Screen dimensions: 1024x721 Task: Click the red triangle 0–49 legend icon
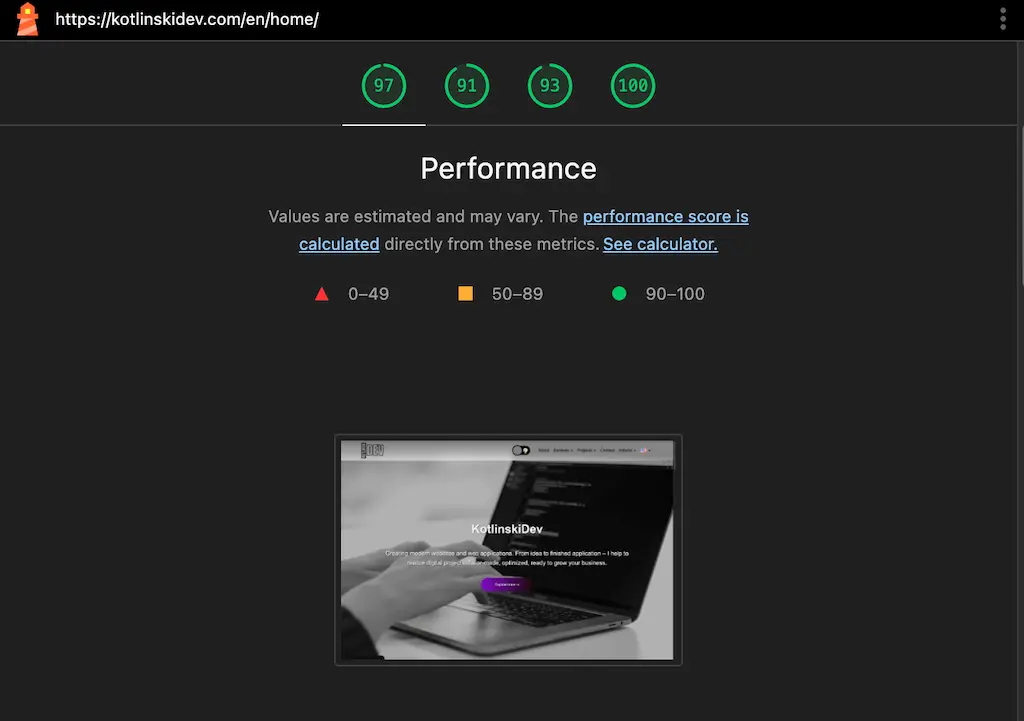pyautogui.click(x=321, y=294)
